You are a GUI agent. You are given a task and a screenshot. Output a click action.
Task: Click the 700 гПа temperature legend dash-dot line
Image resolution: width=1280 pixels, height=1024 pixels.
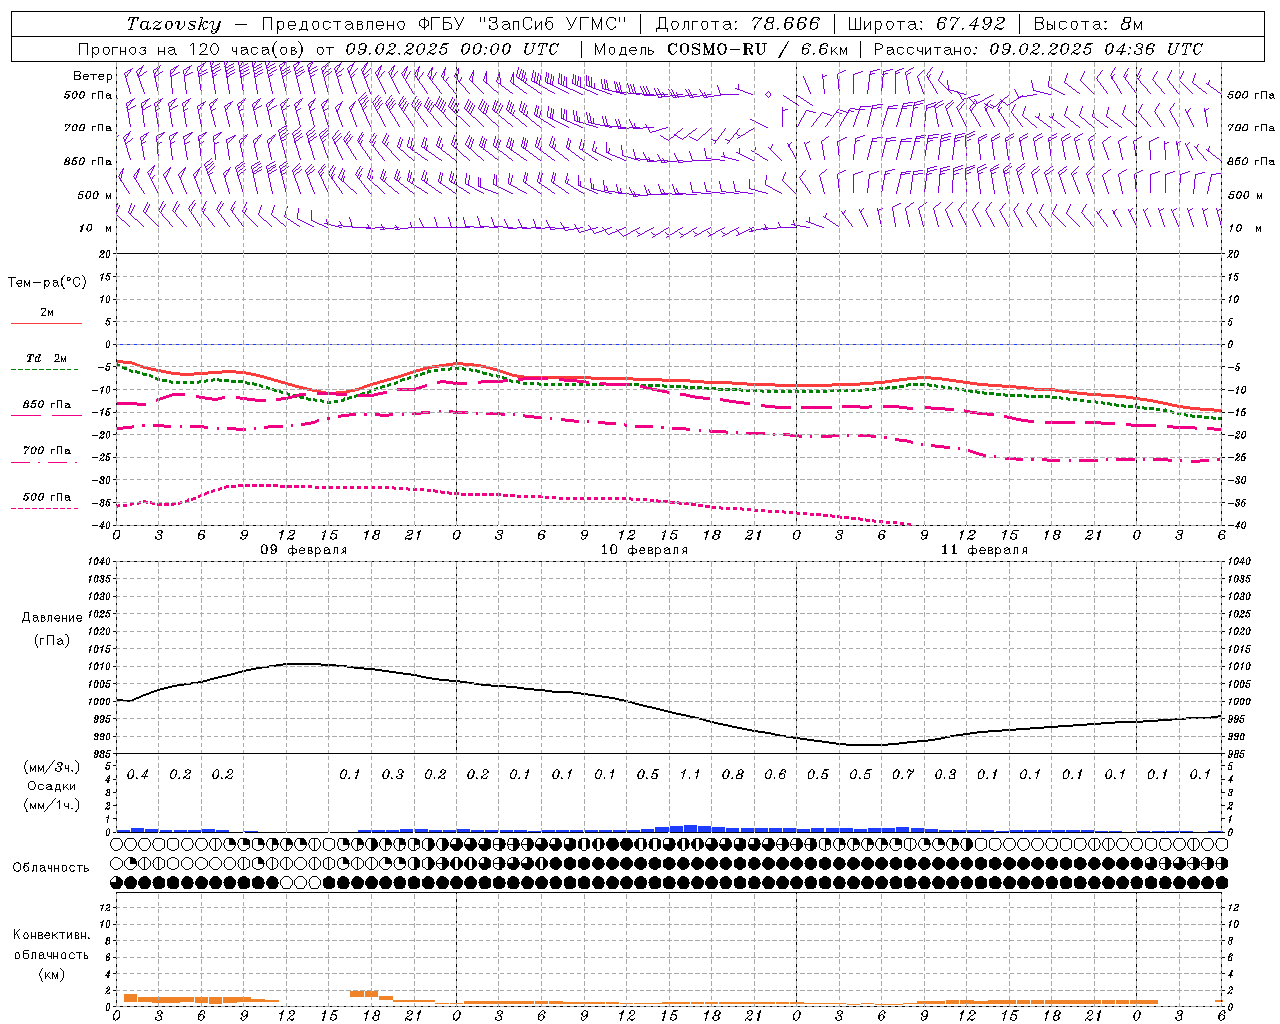coord(45,462)
